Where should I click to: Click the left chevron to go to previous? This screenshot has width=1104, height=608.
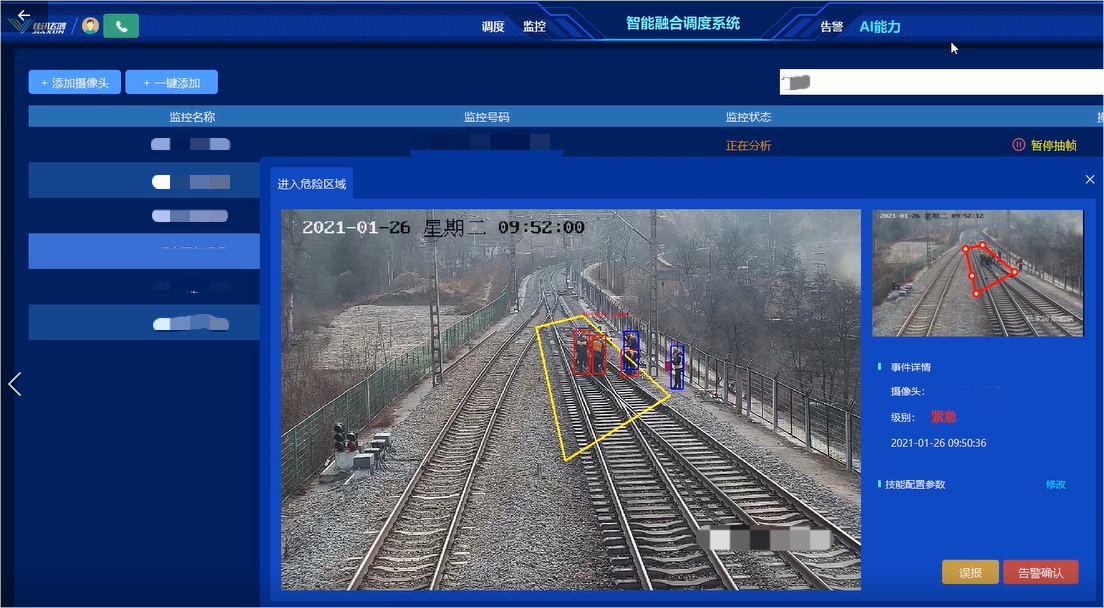tap(15, 384)
